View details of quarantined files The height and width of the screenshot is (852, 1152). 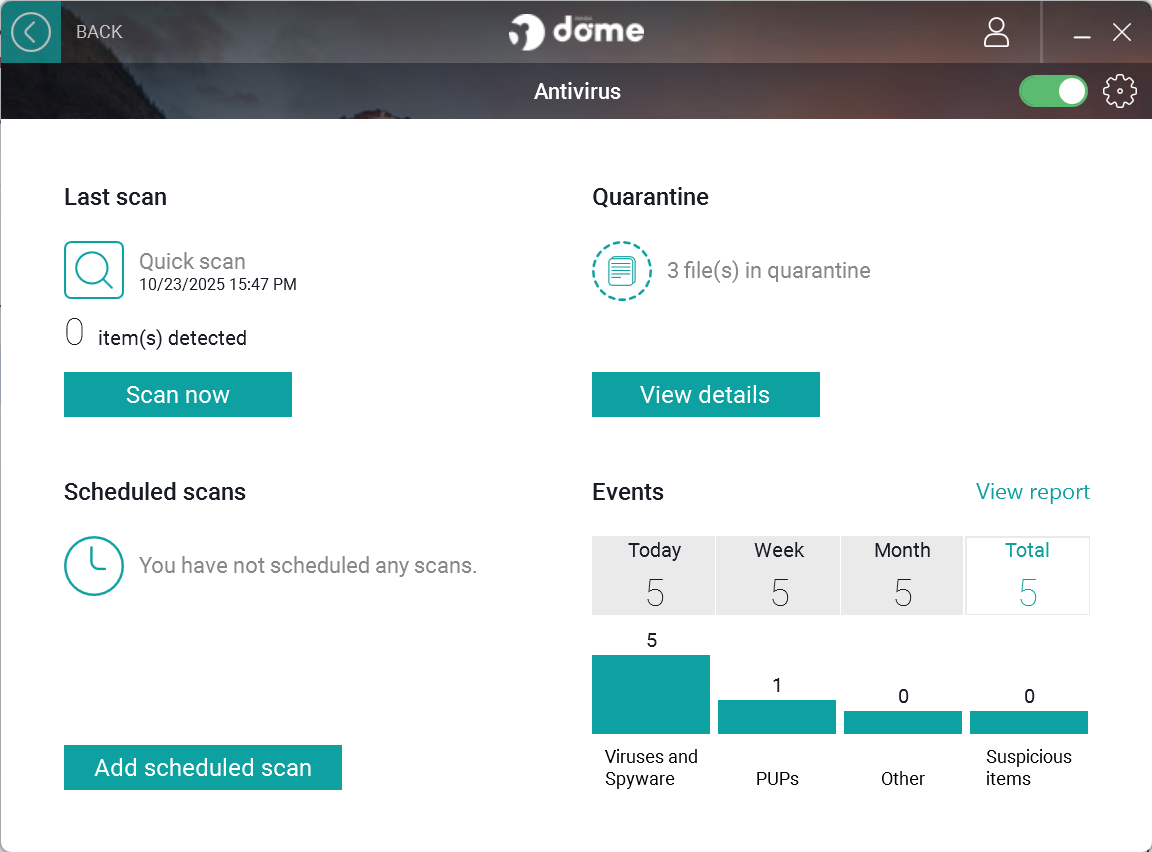tap(705, 394)
